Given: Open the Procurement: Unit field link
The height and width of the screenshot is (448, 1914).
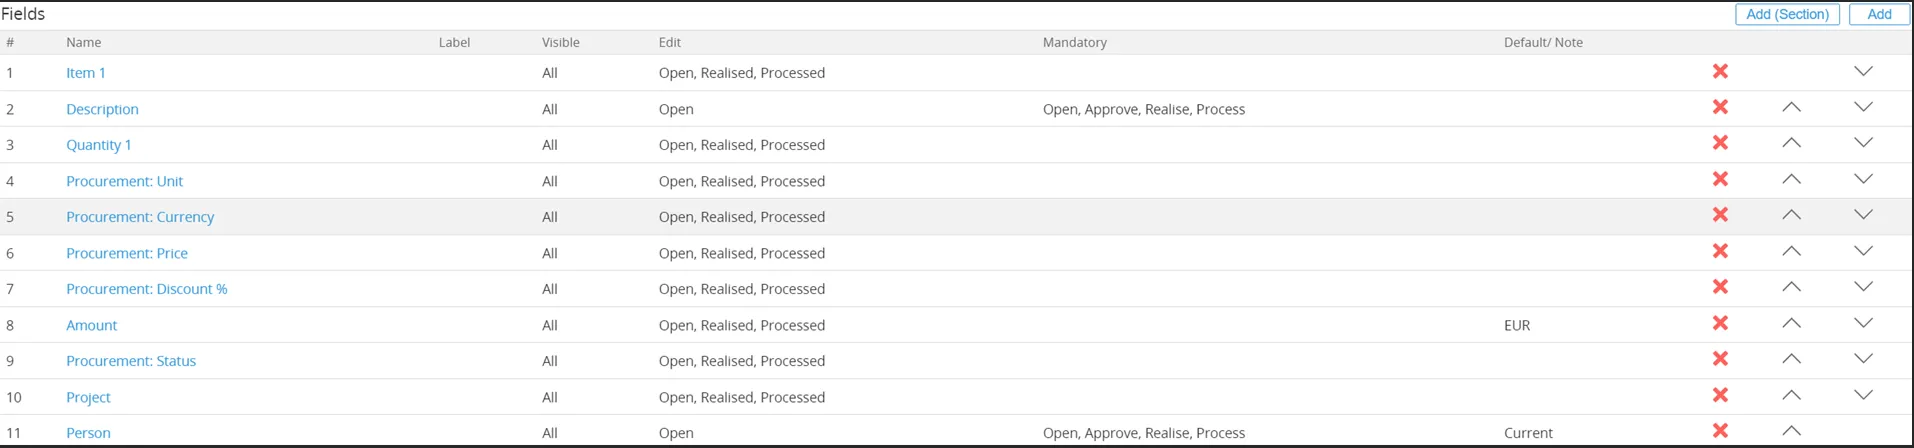Looking at the screenshot, I should click(x=124, y=181).
